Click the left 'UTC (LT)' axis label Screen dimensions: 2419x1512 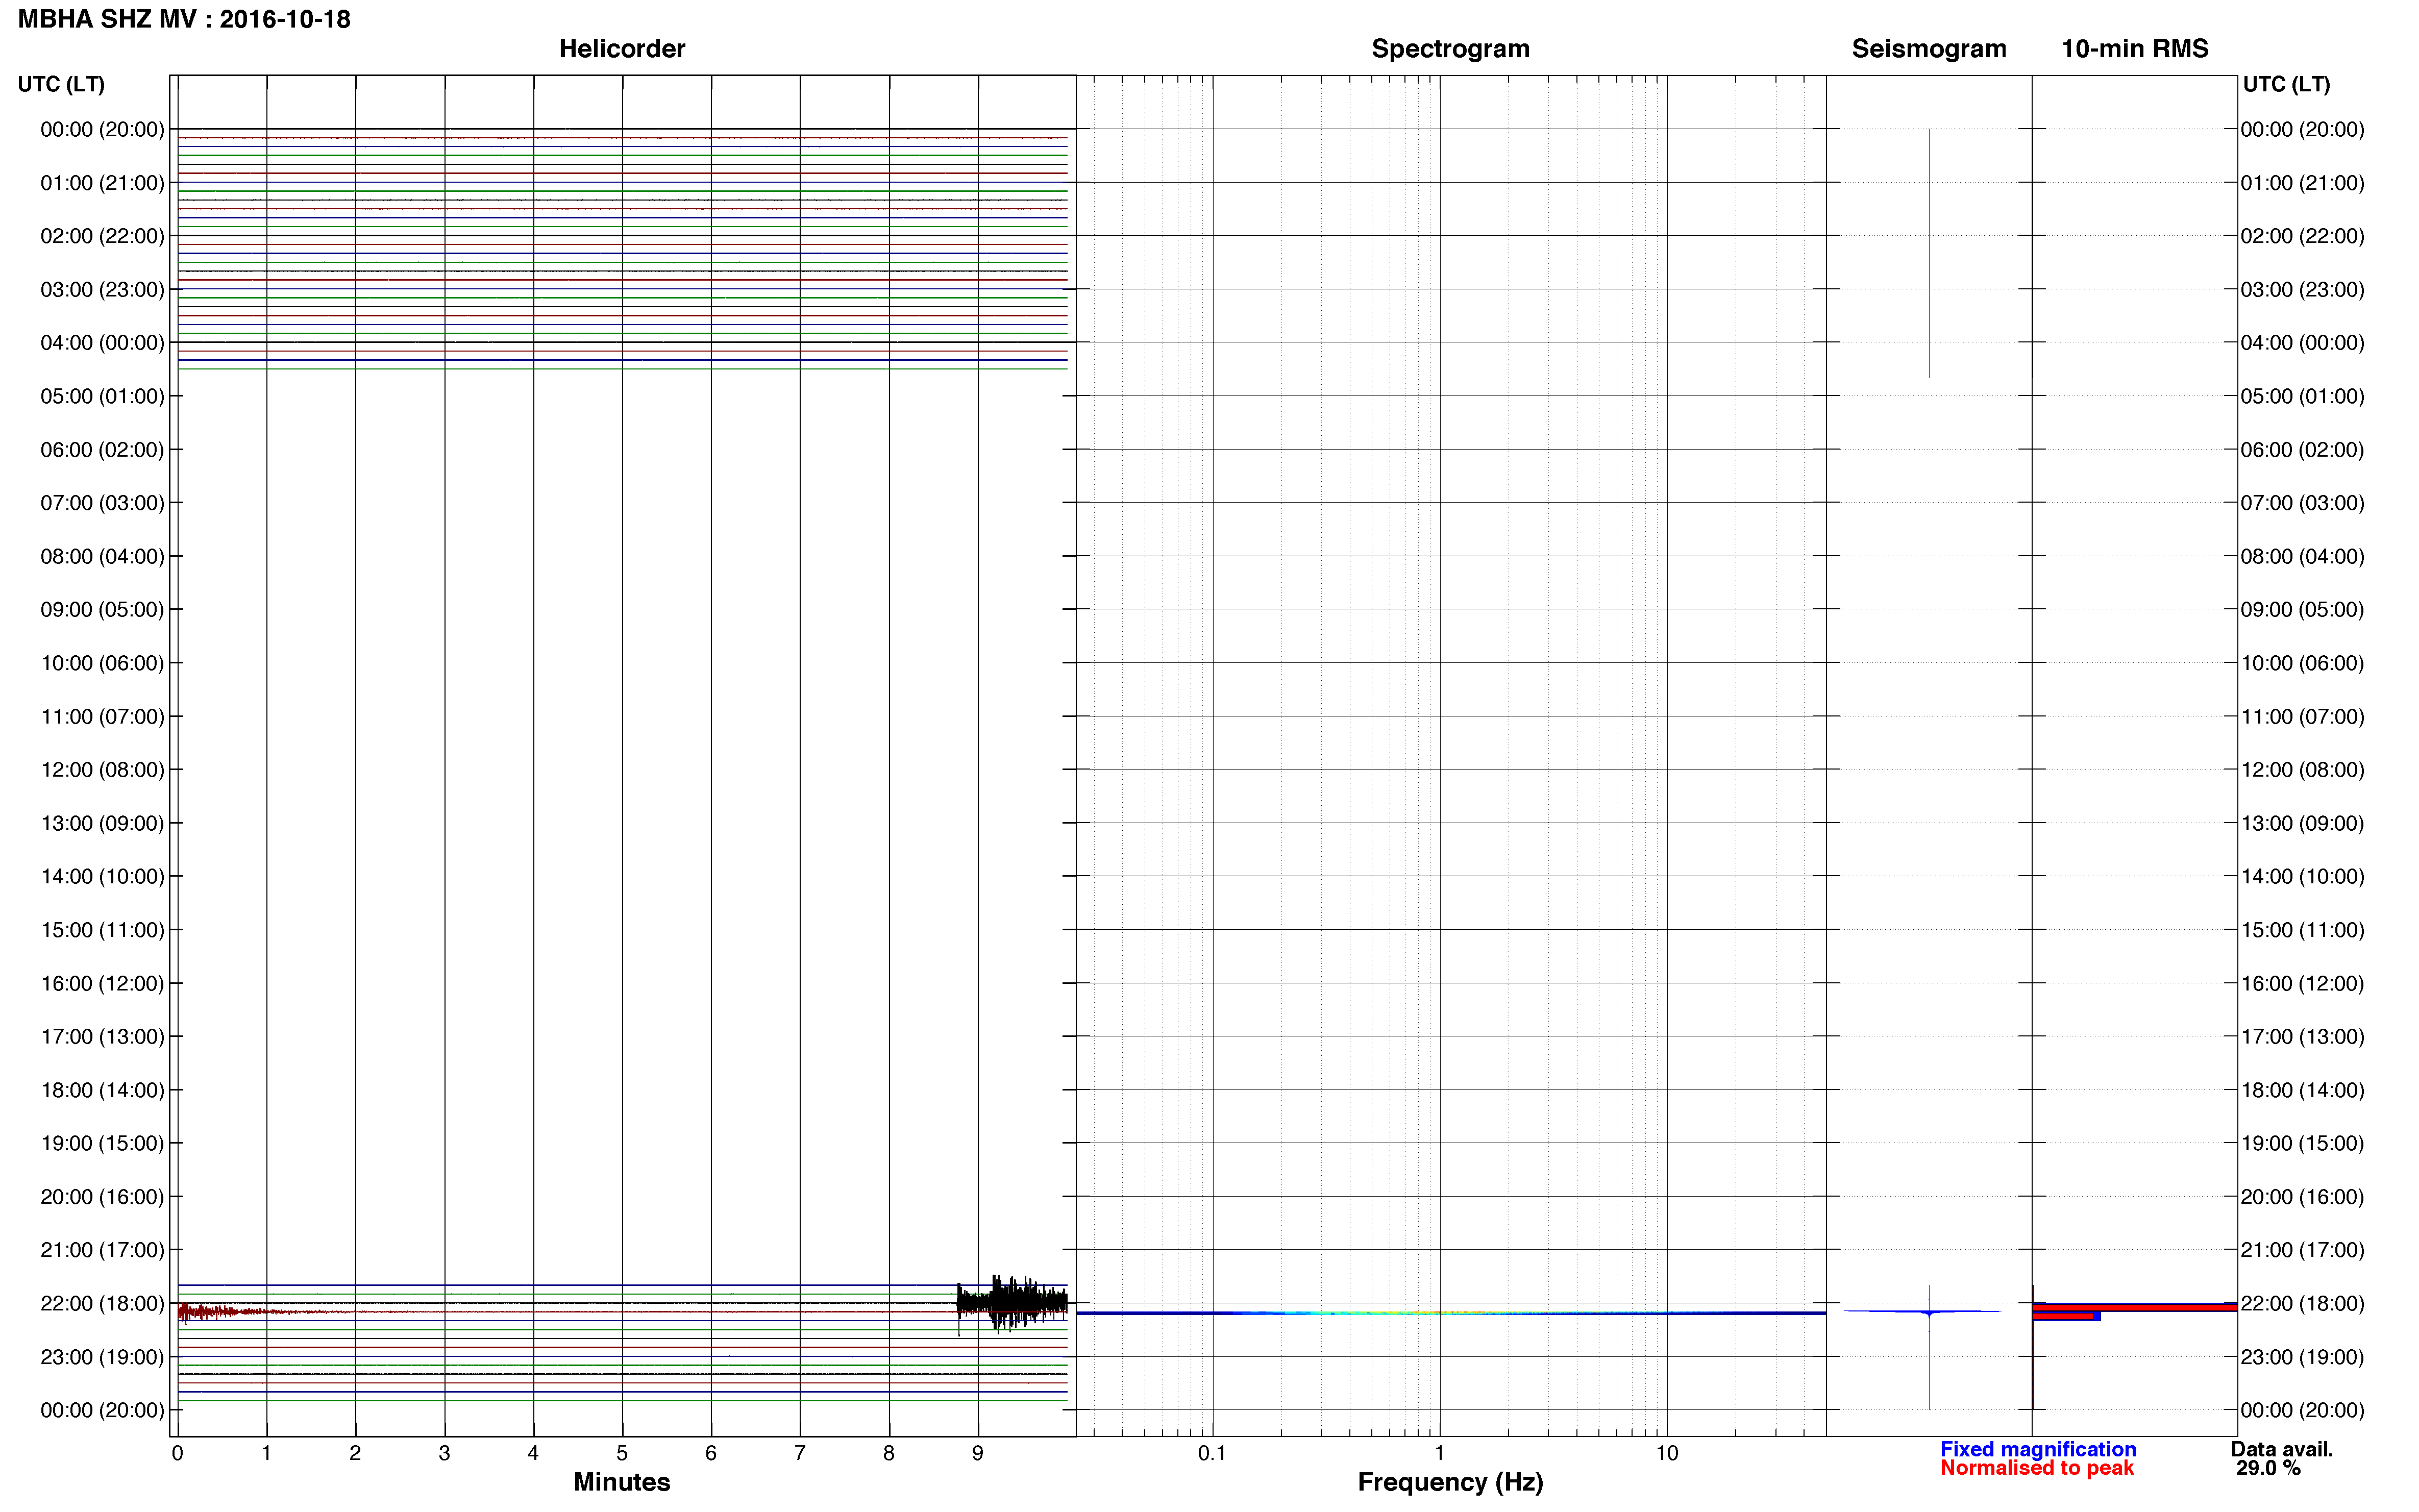point(61,84)
